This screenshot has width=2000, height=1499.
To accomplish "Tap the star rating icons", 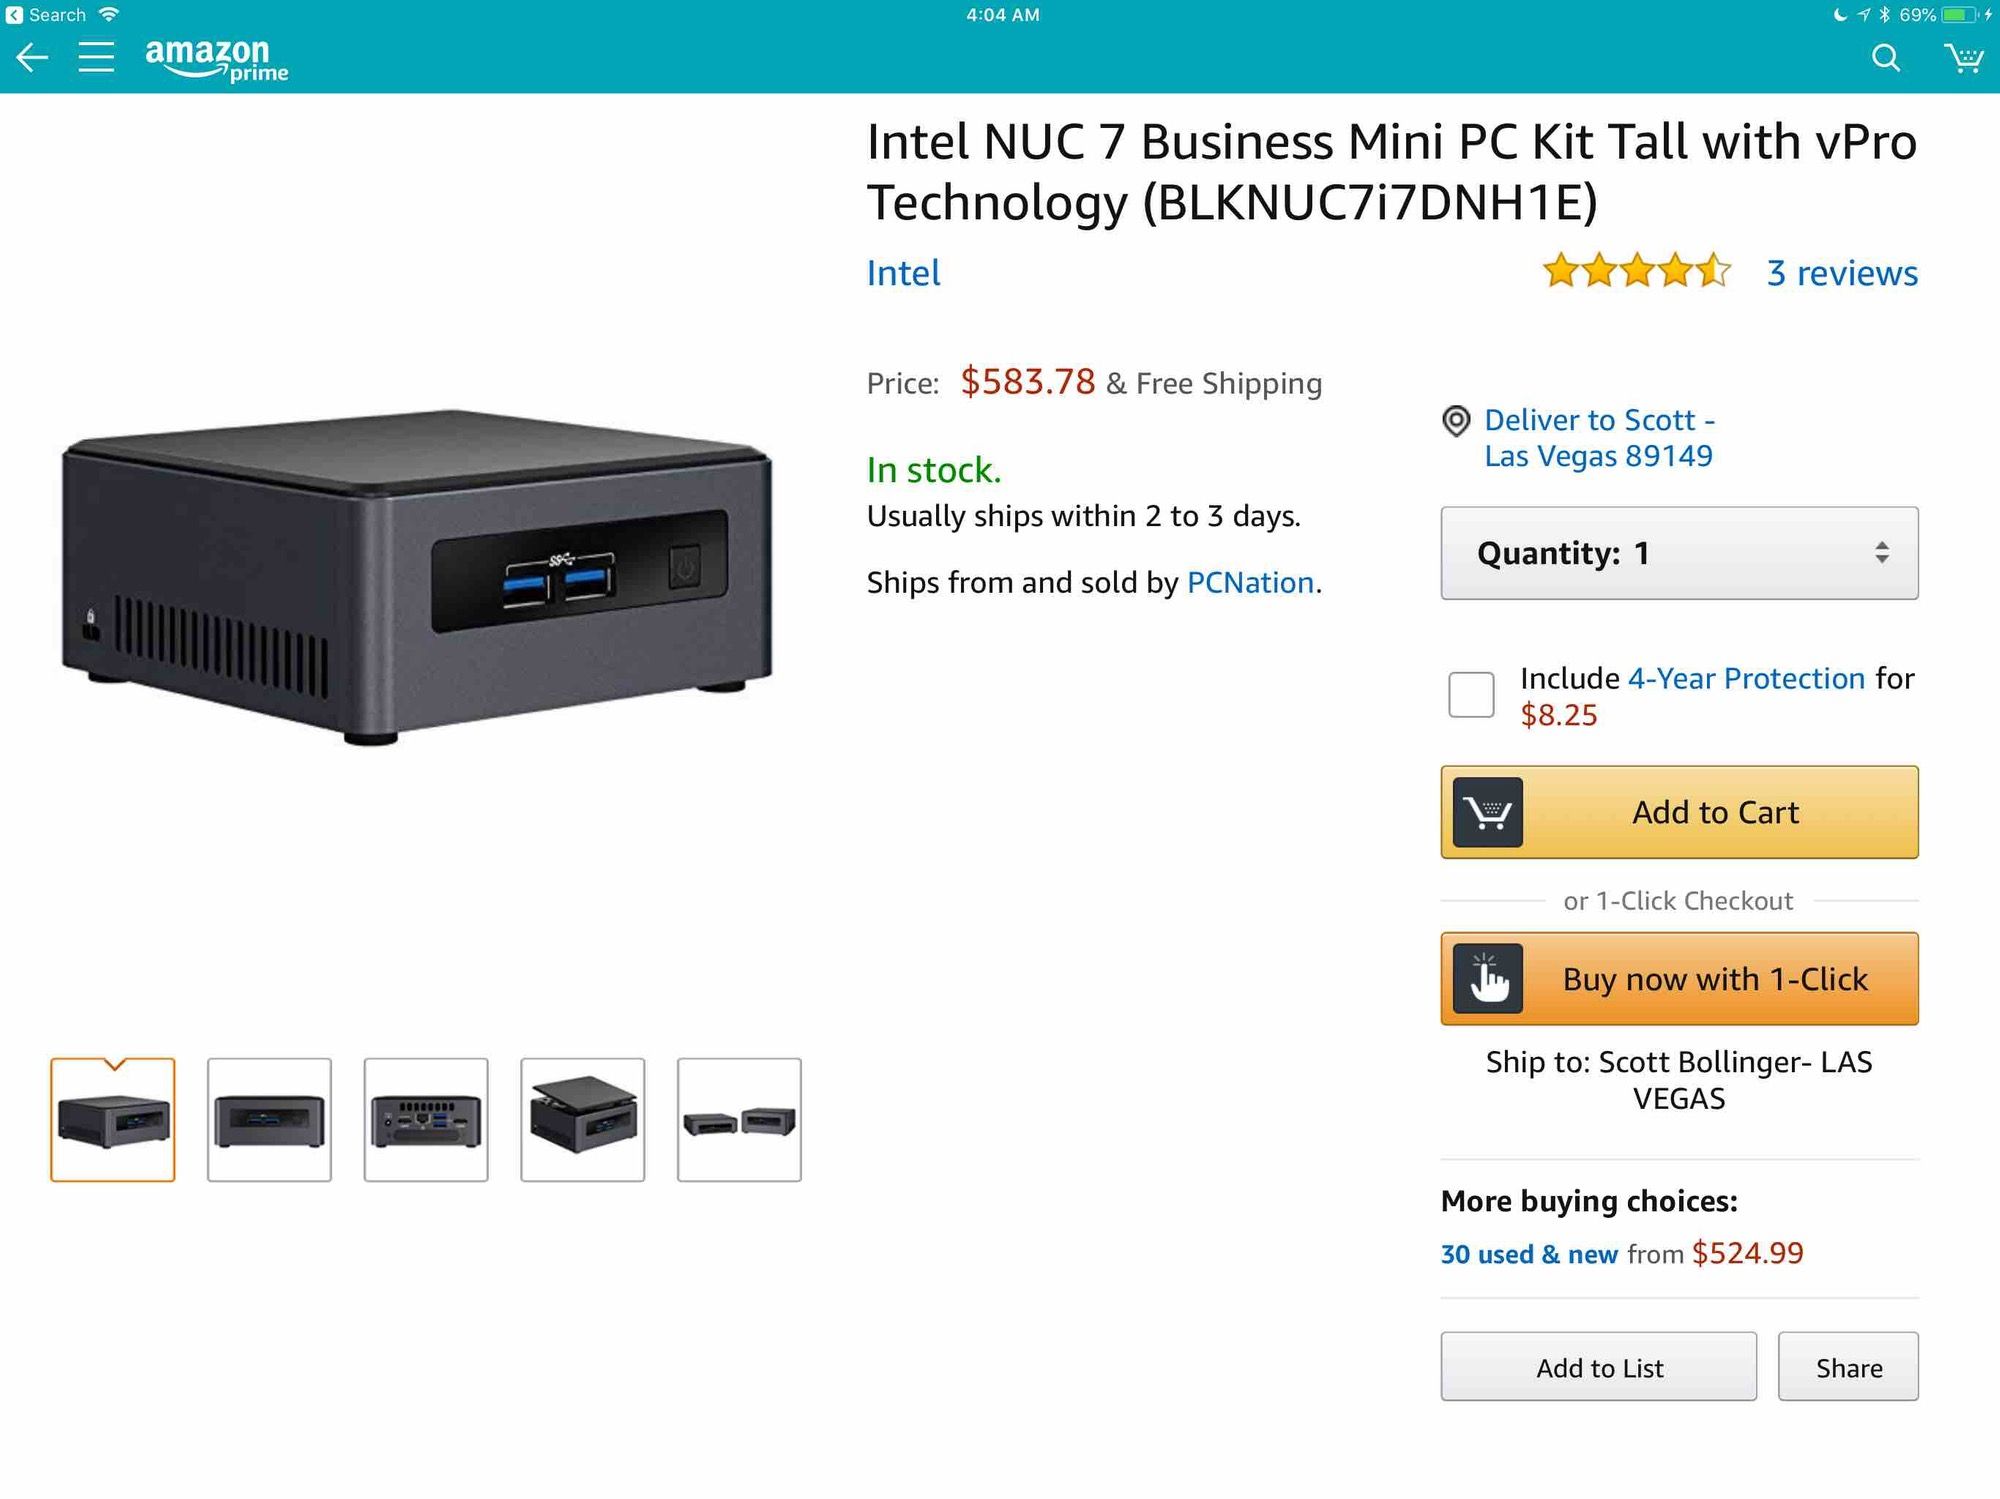I will [x=1635, y=272].
